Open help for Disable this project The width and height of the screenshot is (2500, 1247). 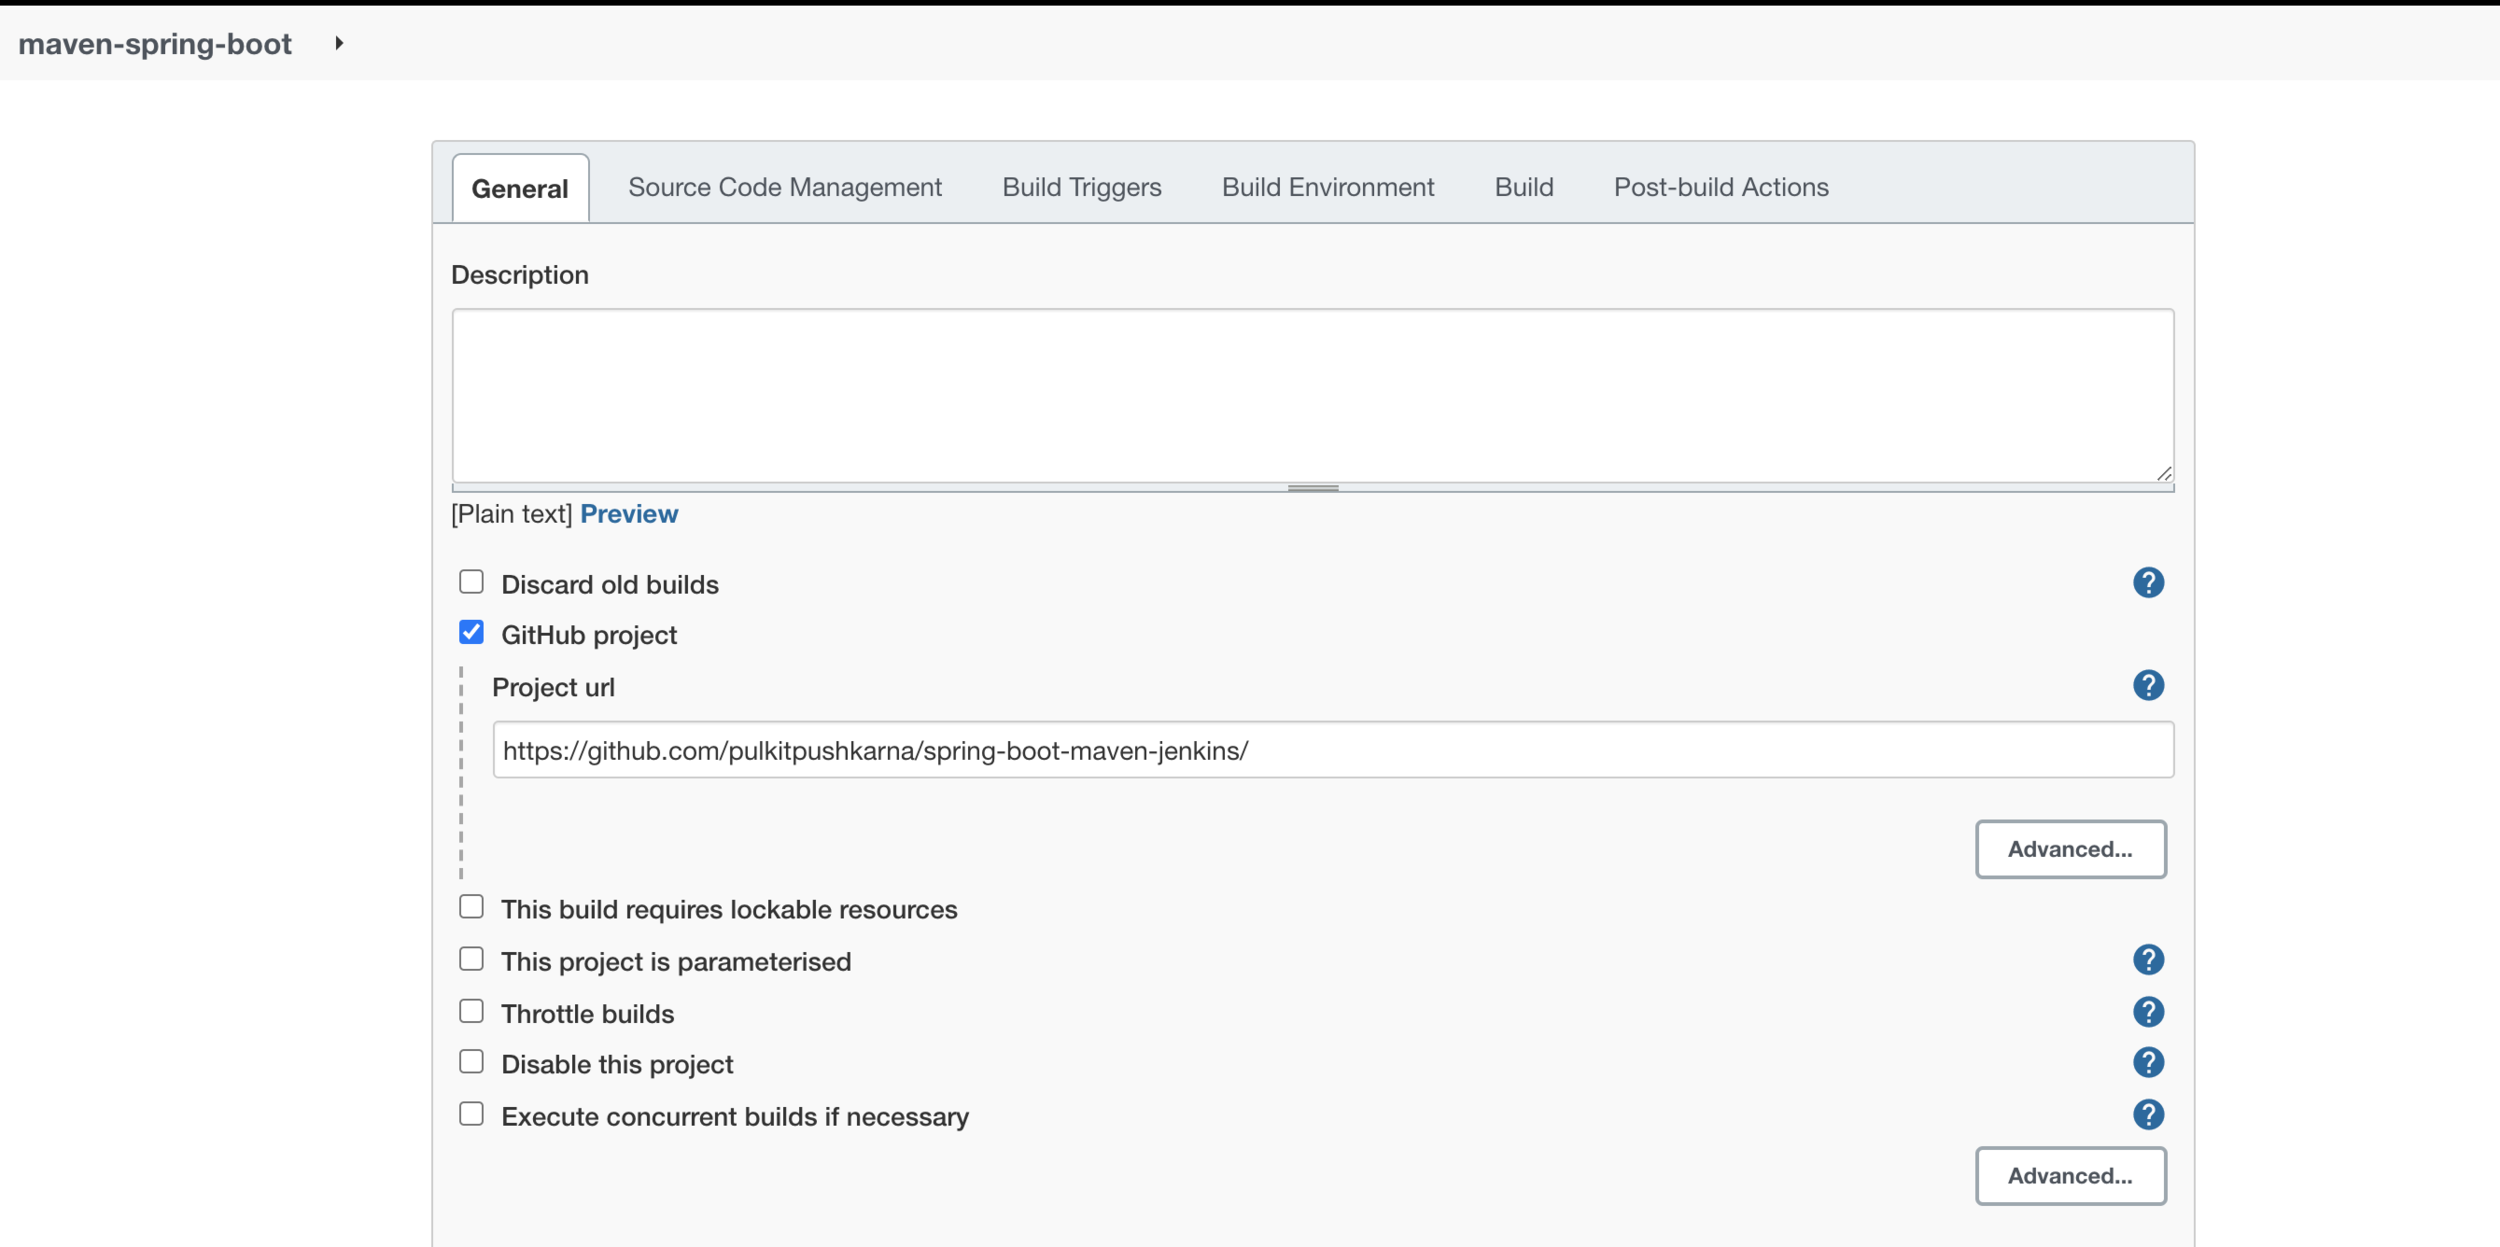click(x=2147, y=1062)
